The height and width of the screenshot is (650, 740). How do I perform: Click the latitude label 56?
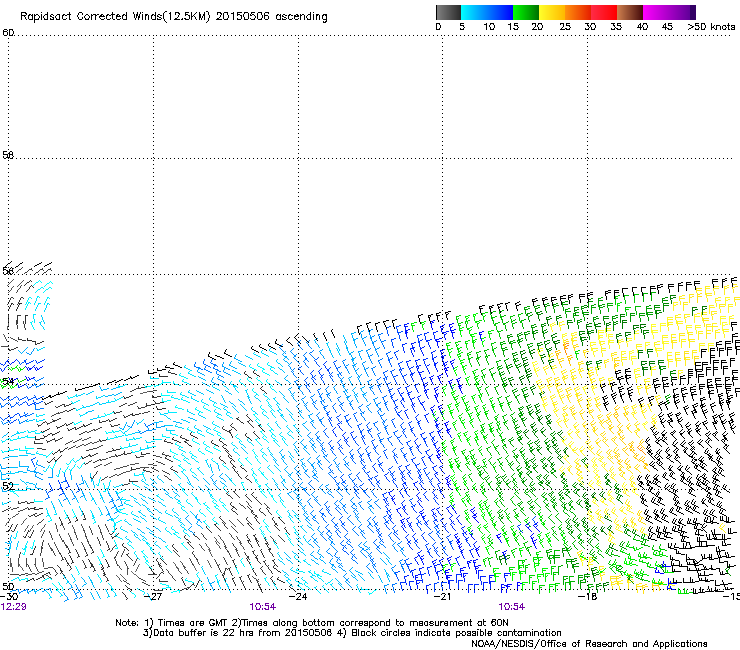[x=8, y=270]
